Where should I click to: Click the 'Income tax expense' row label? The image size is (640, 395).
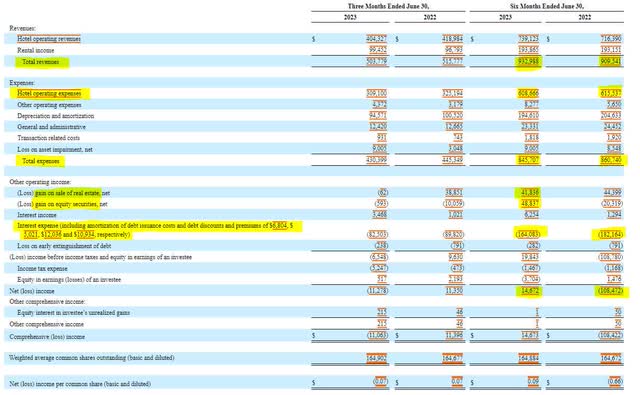tap(42, 269)
